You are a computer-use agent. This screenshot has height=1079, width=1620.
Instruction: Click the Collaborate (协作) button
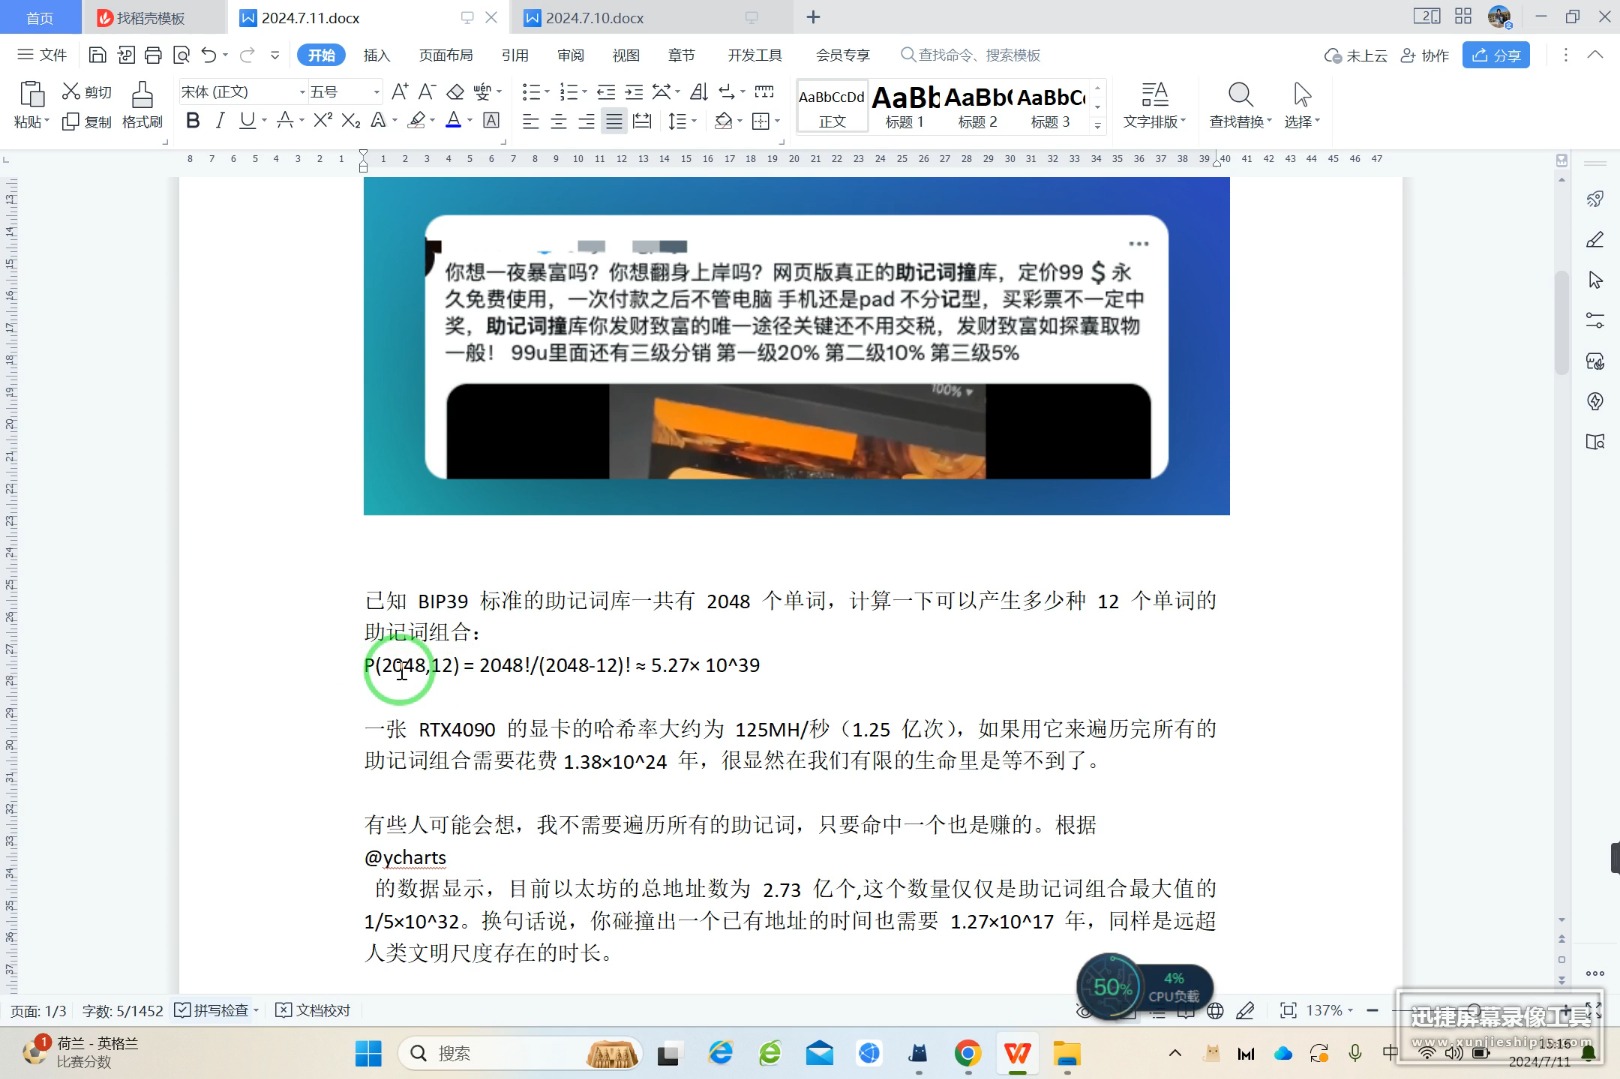[1425, 56]
